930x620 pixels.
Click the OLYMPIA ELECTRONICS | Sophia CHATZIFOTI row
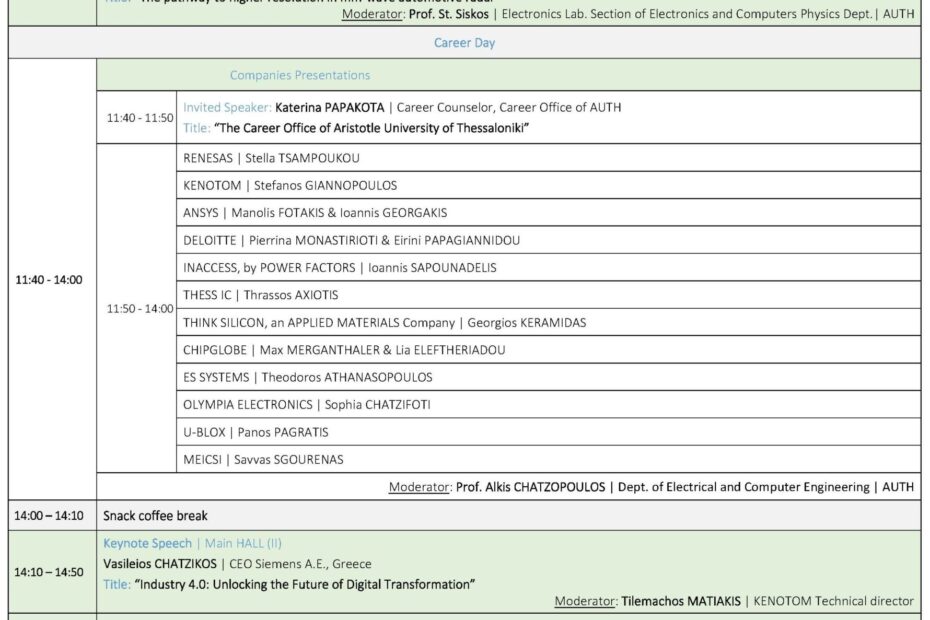[548, 405]
